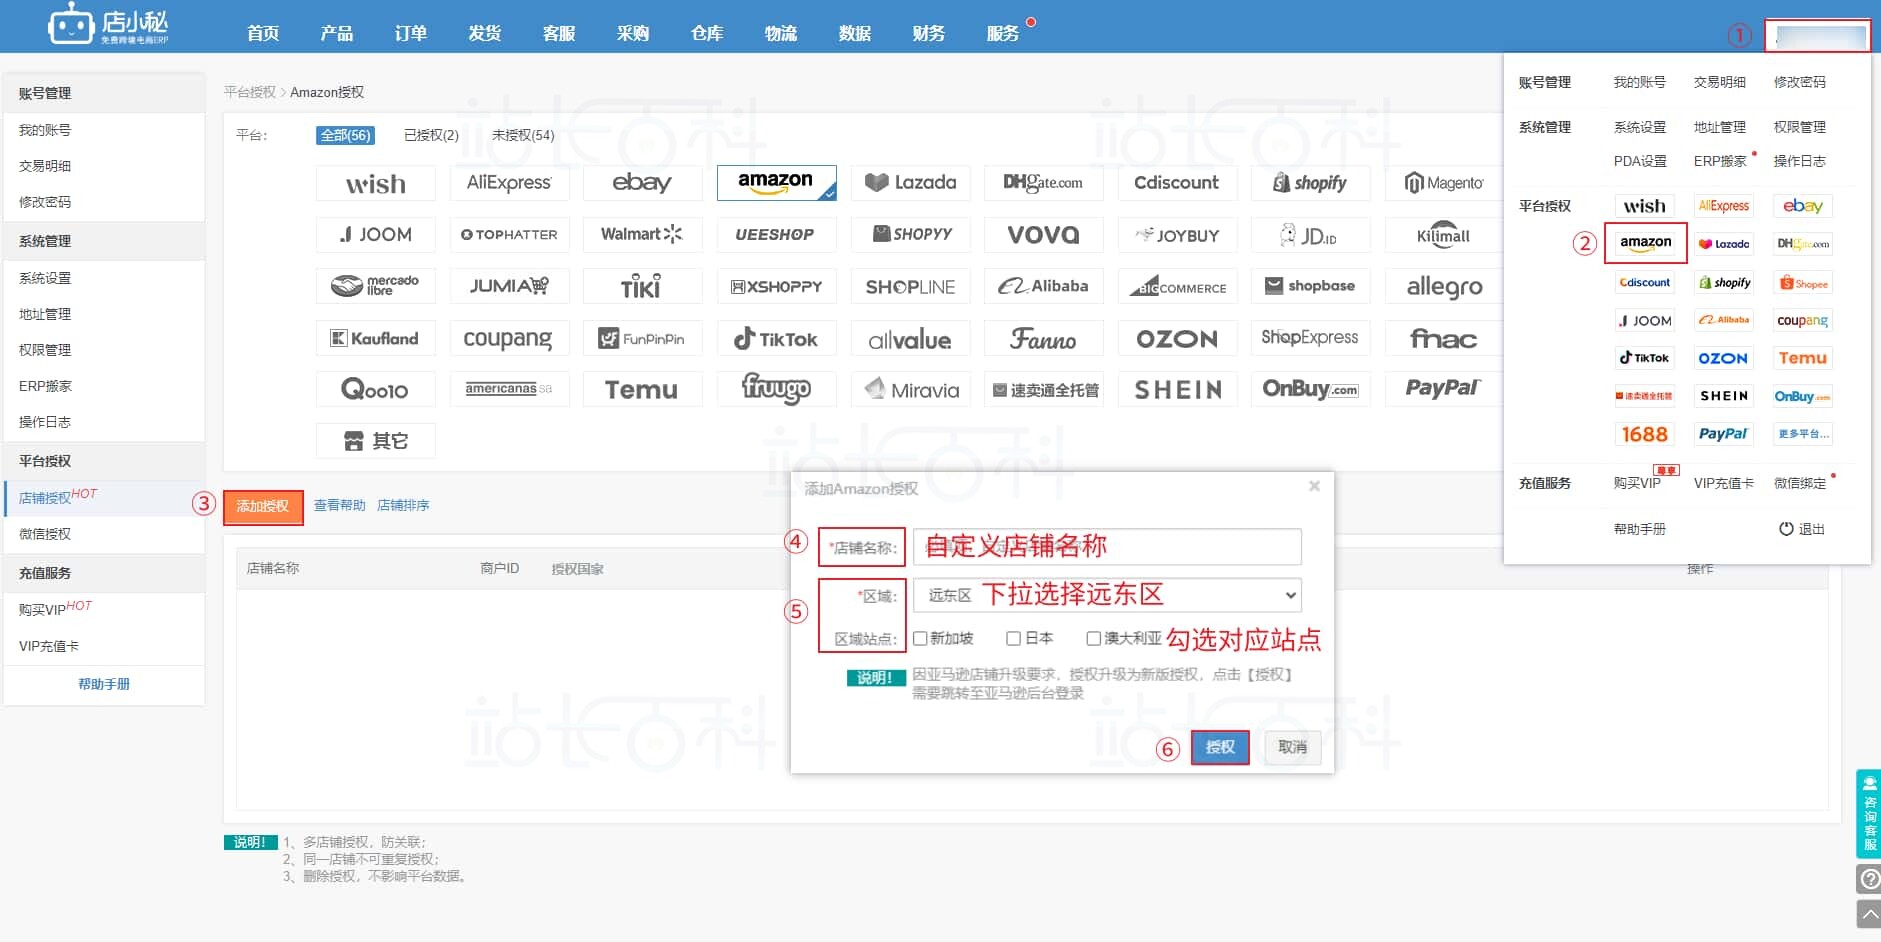Screen dimensions: 1881x942
Task: Open 更多平台 in the dropdown panel
Action: coord(1803,434)
